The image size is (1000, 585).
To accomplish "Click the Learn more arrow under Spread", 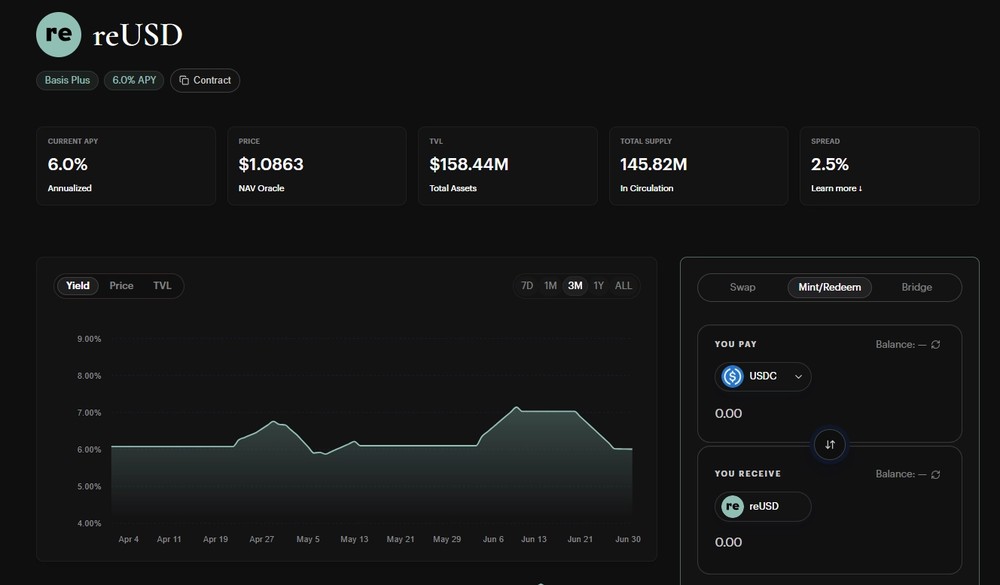I will tap(860, 188).
